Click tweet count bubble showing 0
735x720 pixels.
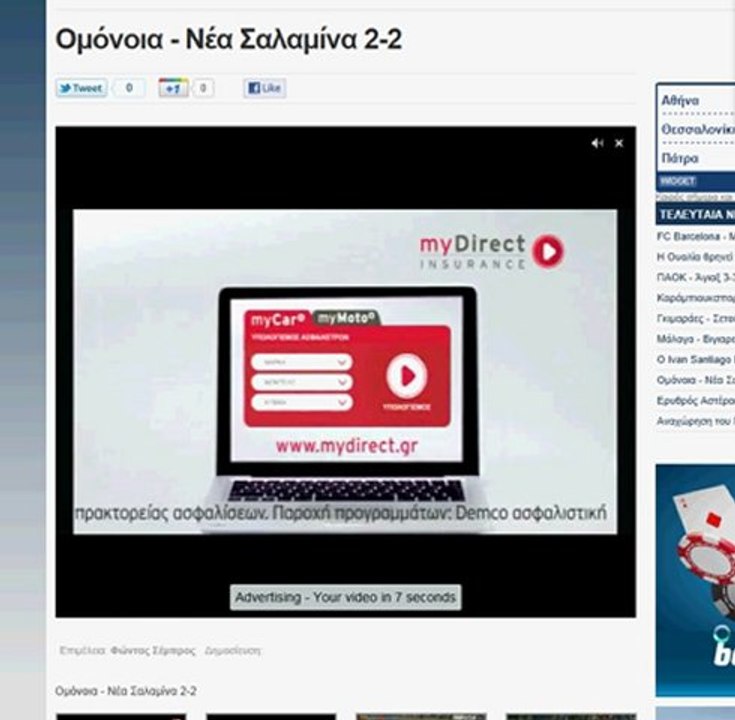[129, 88]
